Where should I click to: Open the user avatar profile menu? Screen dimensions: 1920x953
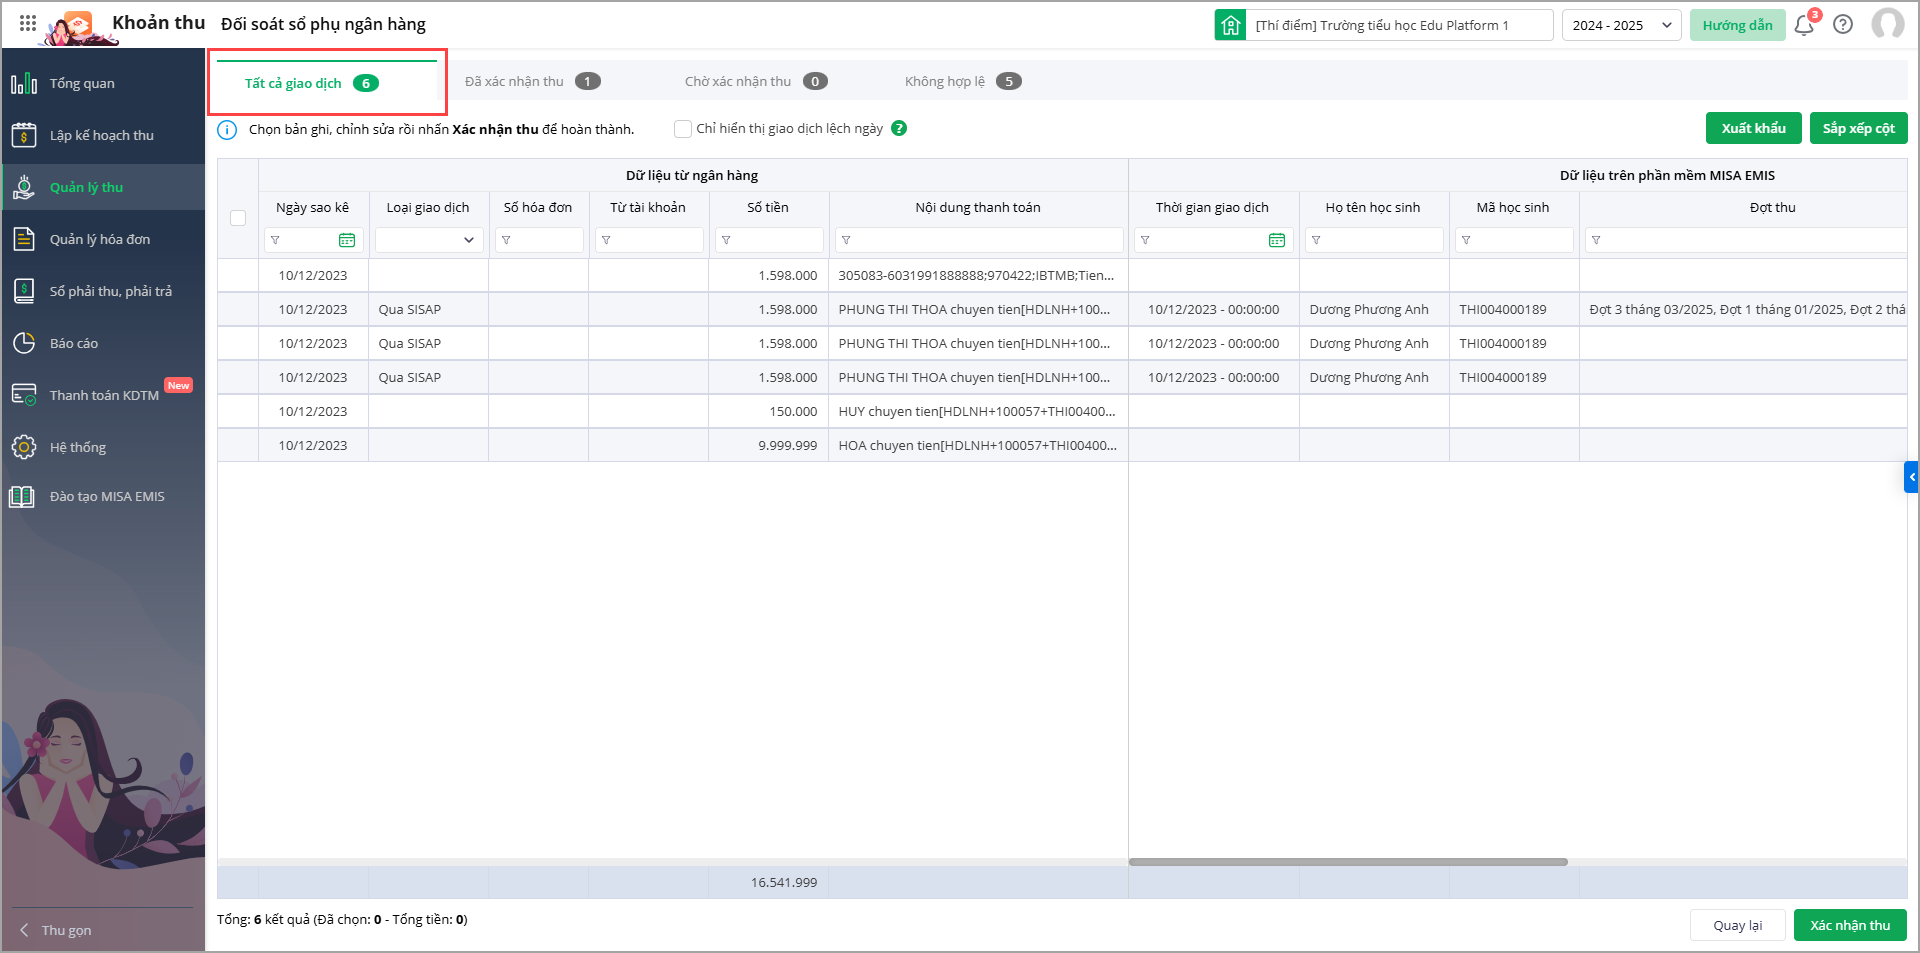tap(1887, 24)
